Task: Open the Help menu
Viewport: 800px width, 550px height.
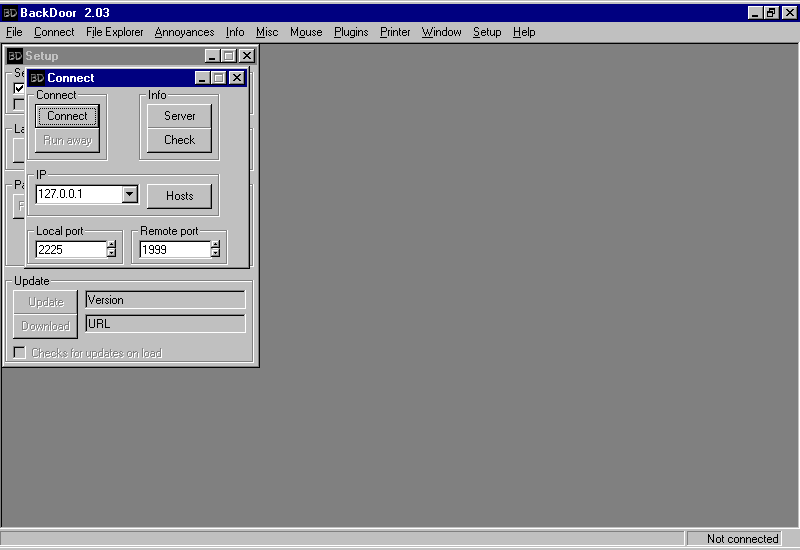Action: point(523,32)
